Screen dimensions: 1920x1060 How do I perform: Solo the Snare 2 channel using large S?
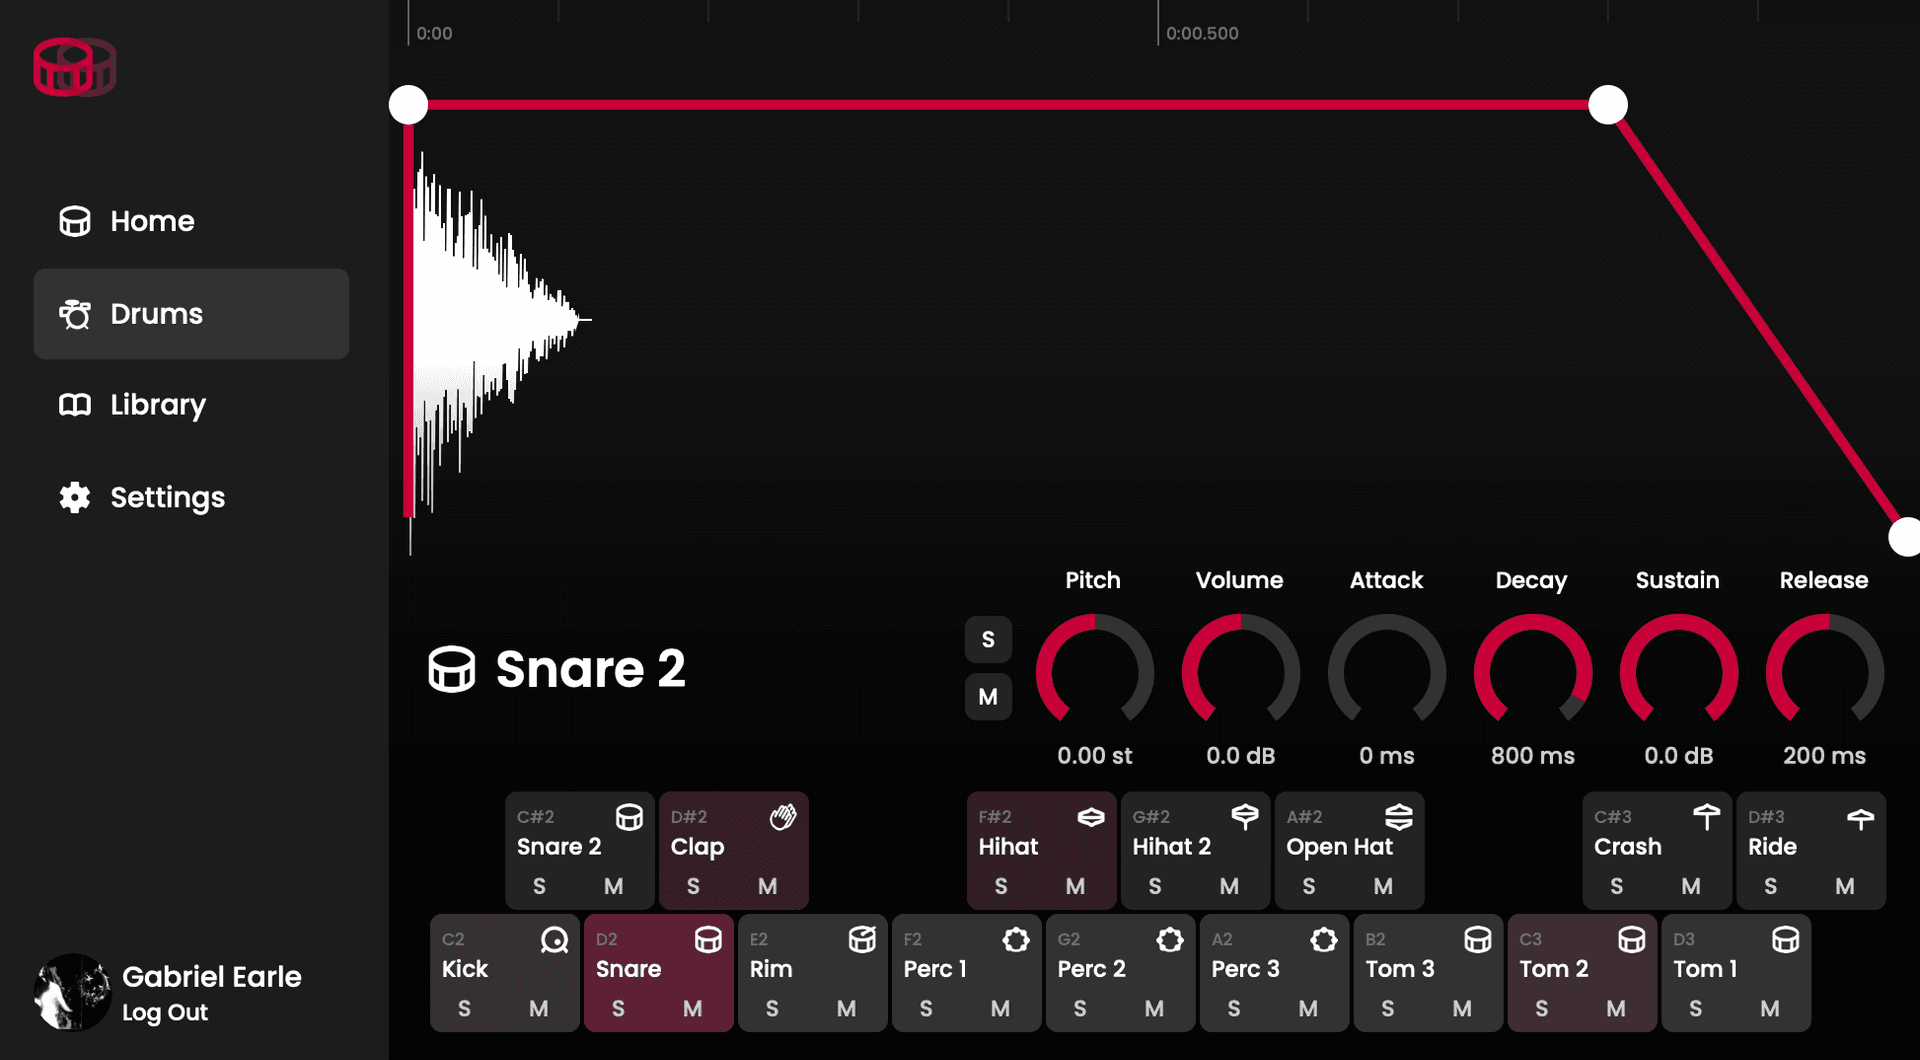pos(988,640)
